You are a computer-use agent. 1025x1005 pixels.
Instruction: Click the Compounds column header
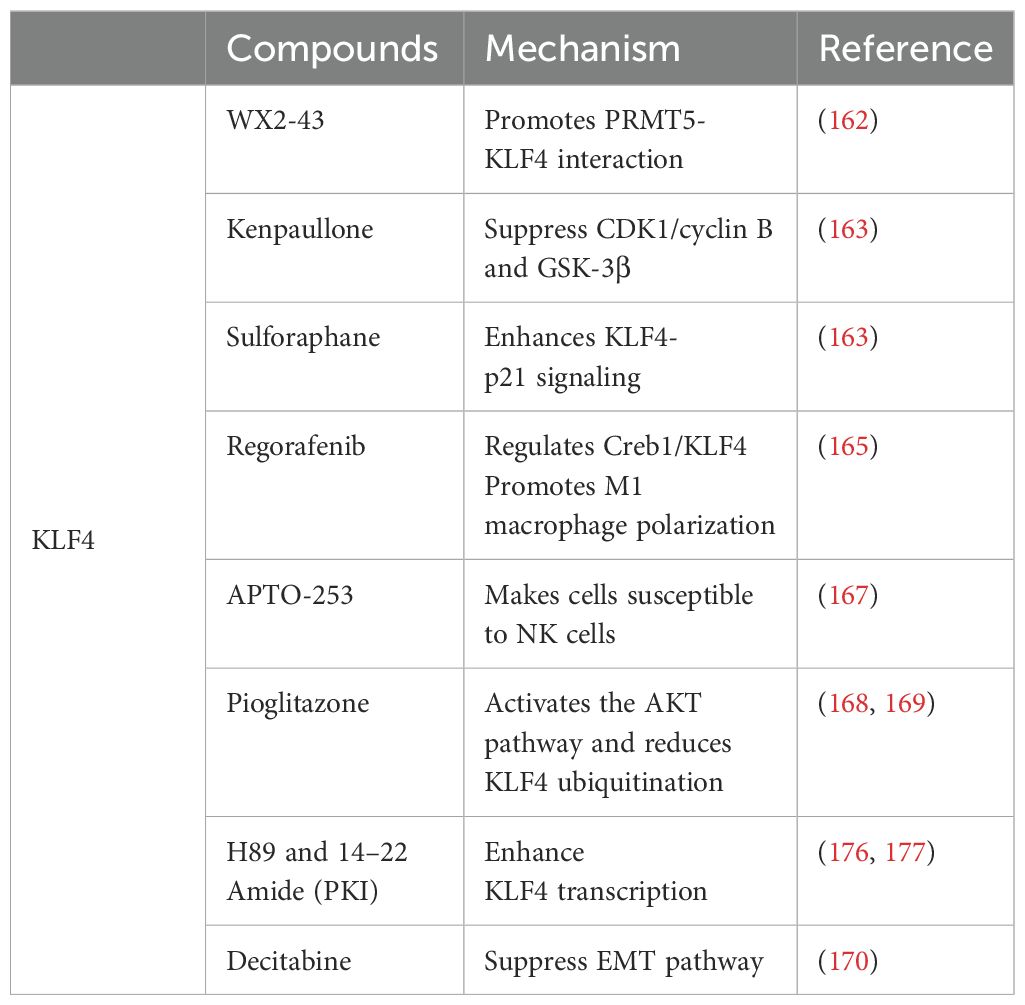pyautogui.click(x=332, y=49)
